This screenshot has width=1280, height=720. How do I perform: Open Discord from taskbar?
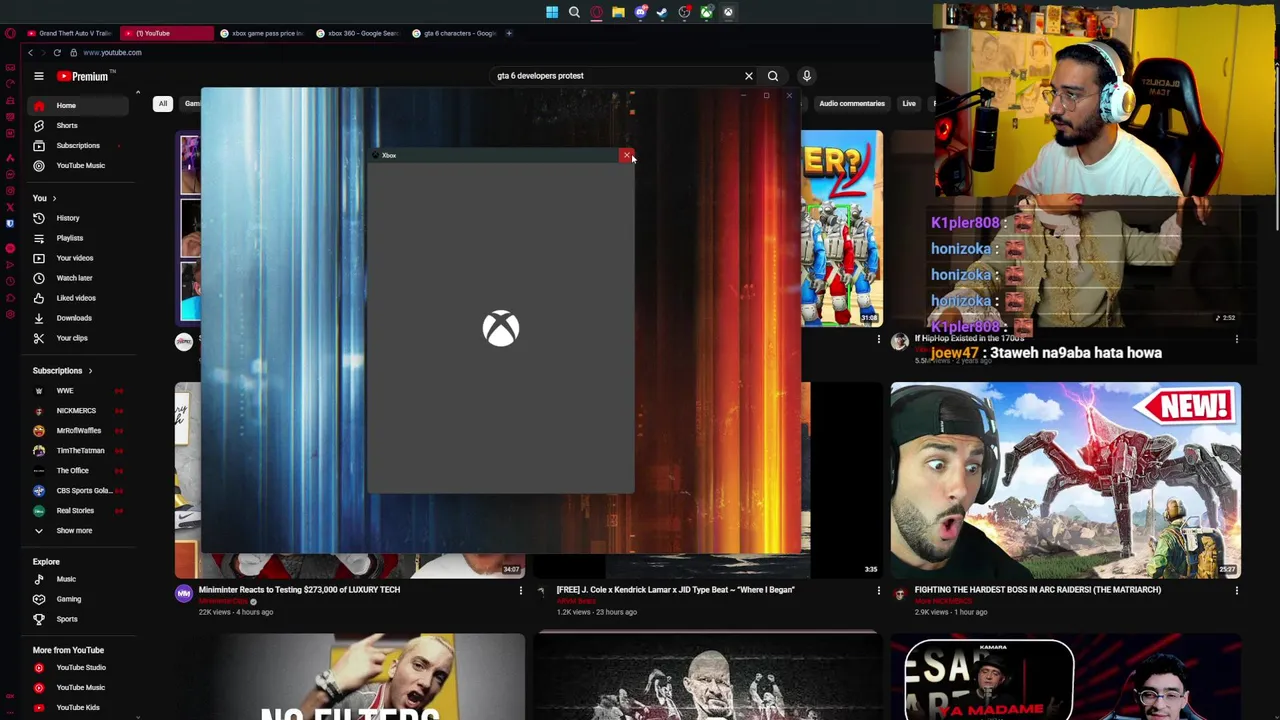coord(640,12)
